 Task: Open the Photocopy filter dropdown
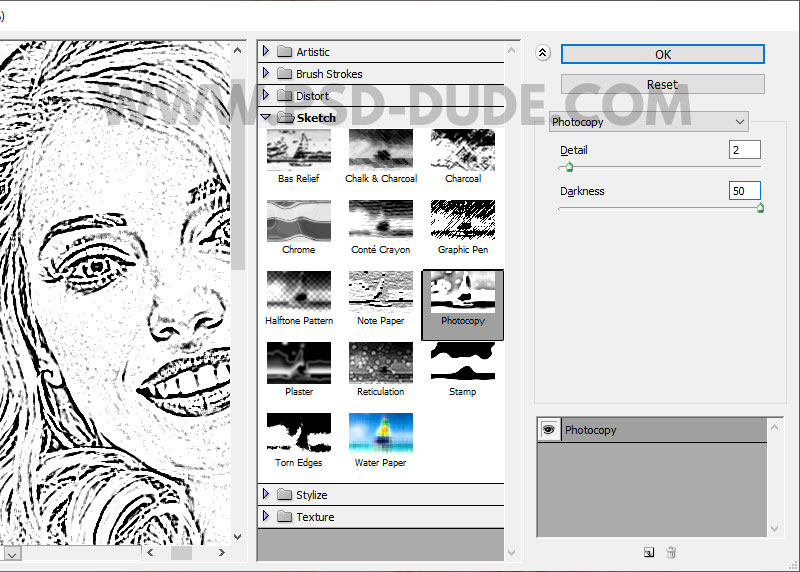click(x=648, y=122)
